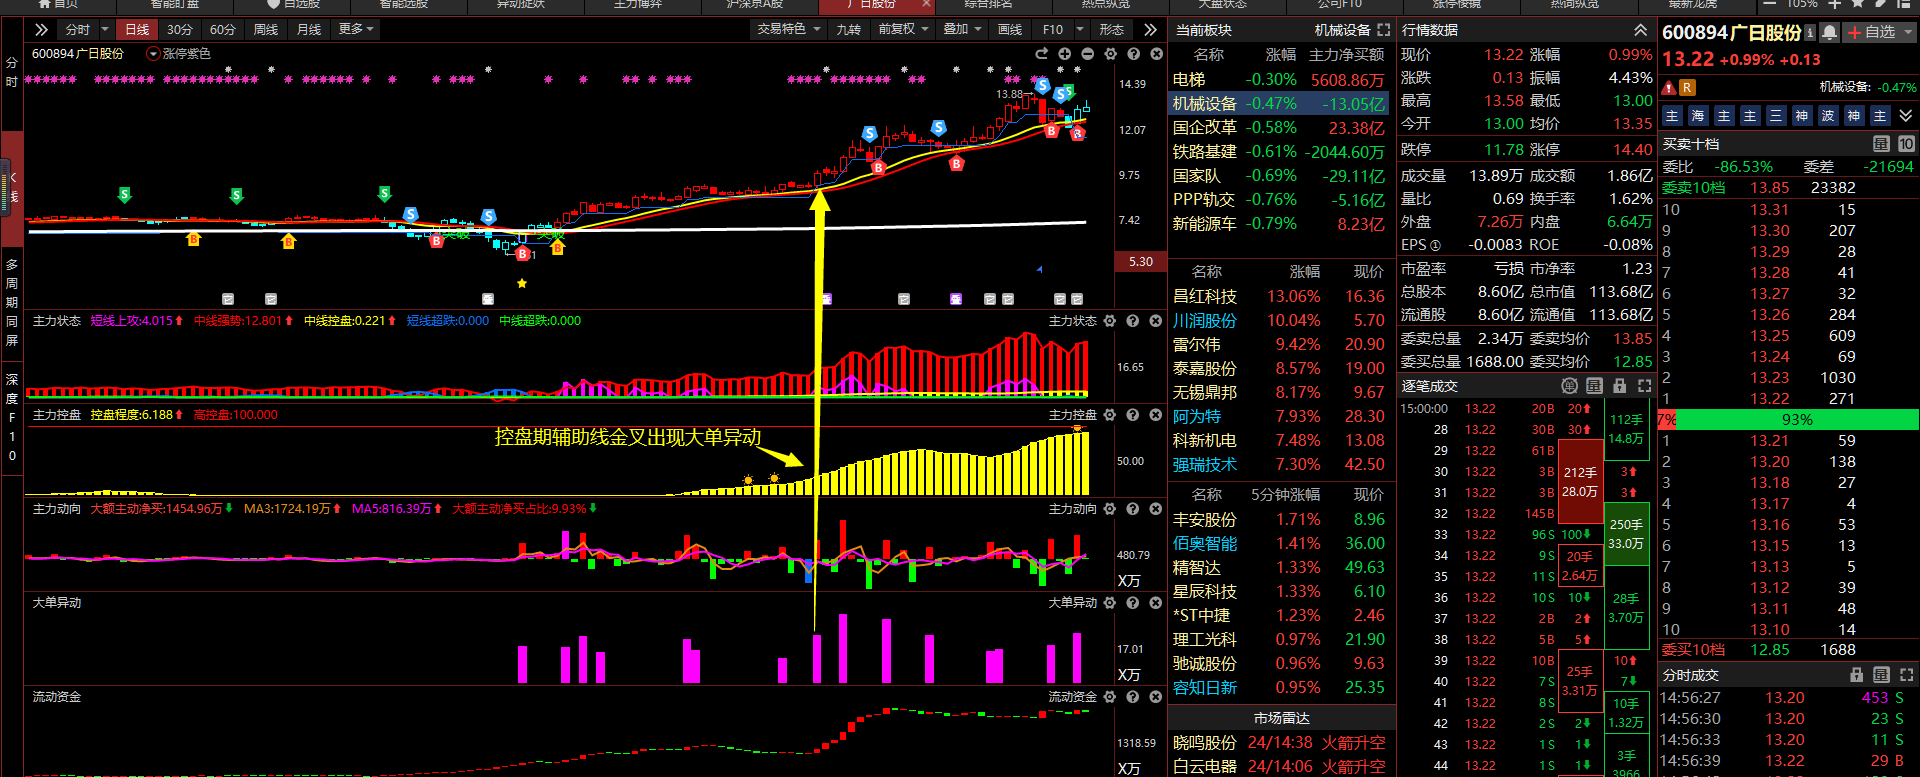Image resolution: width=1920 pixels, height=777 pixels.
Task: Click the 九转 button
Action: click(x=848, y=30)
